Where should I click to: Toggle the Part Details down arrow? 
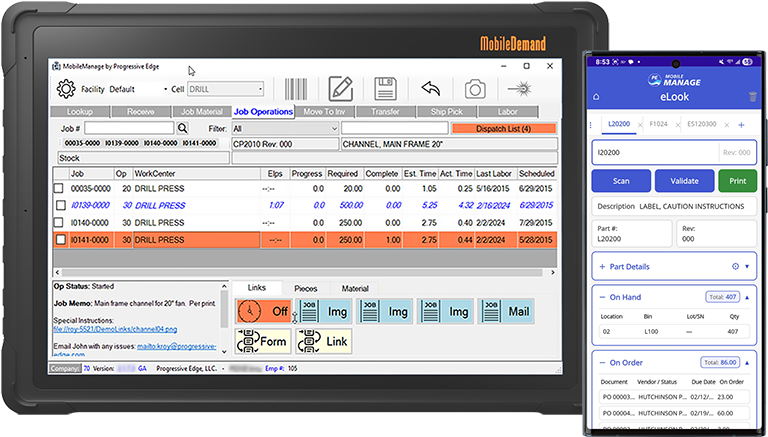tap(747, 267)
